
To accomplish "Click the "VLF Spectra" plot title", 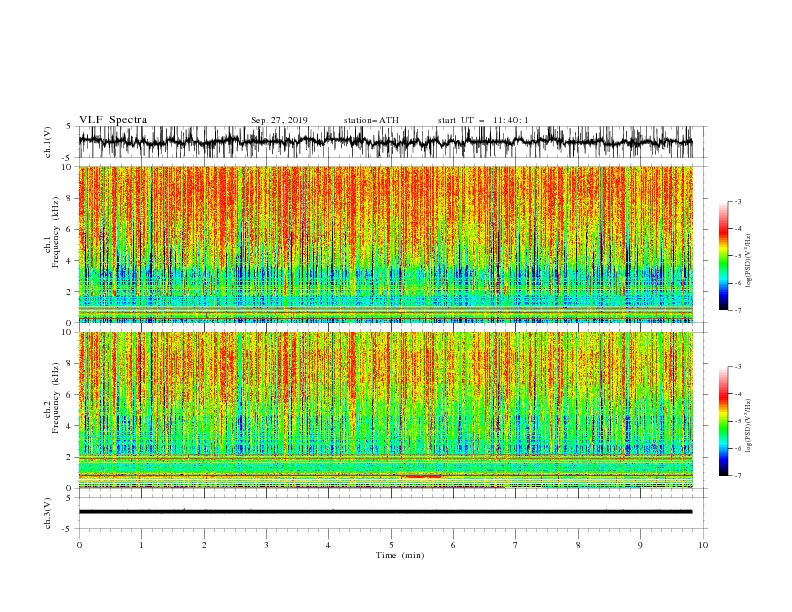I will [x=113, y=120].
